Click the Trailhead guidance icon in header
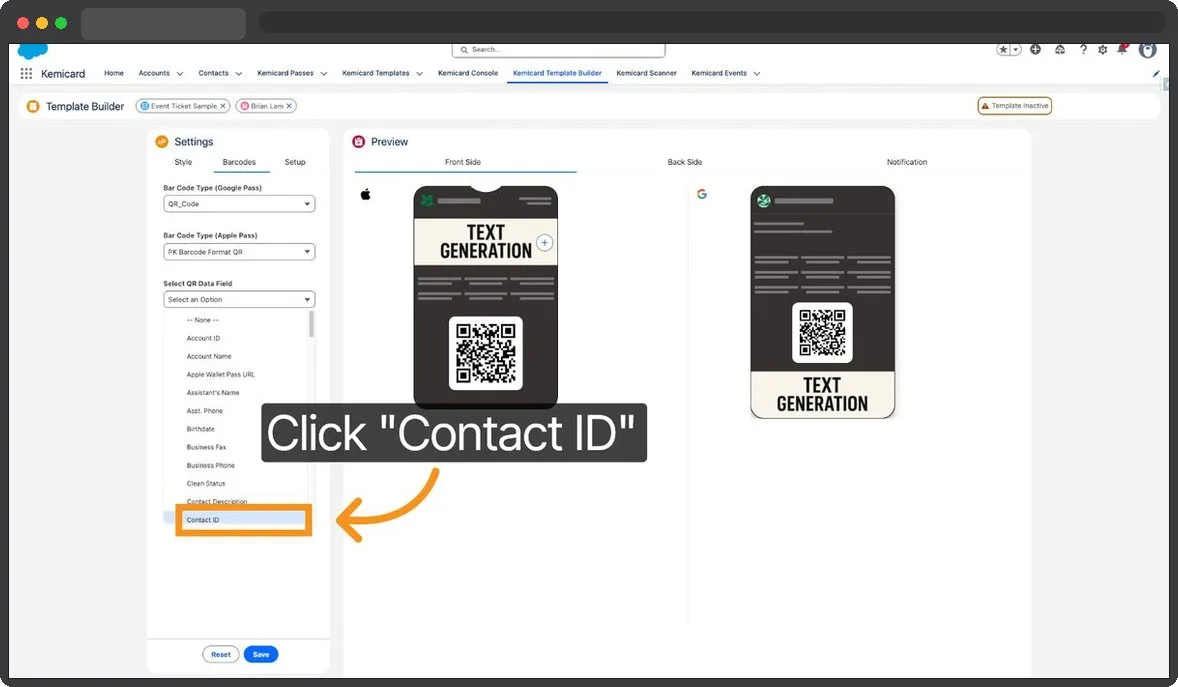The image size is (1178, 687). point(1059,50)
